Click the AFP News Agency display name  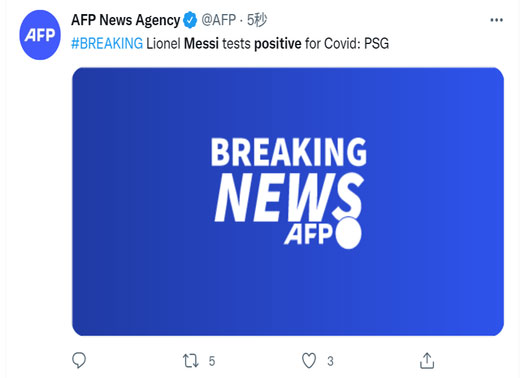click(x=126, y=20)
